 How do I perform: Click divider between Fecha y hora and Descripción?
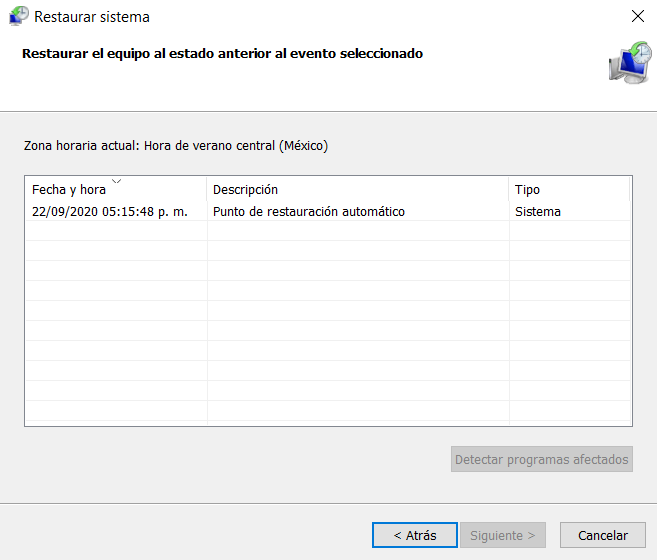click(x=207, y=190)
